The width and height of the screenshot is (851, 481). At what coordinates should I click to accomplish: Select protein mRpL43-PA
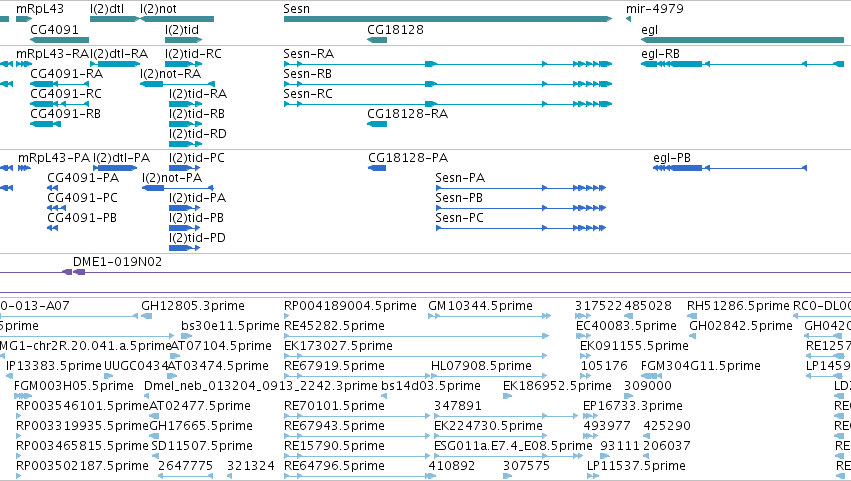[54, 158]
